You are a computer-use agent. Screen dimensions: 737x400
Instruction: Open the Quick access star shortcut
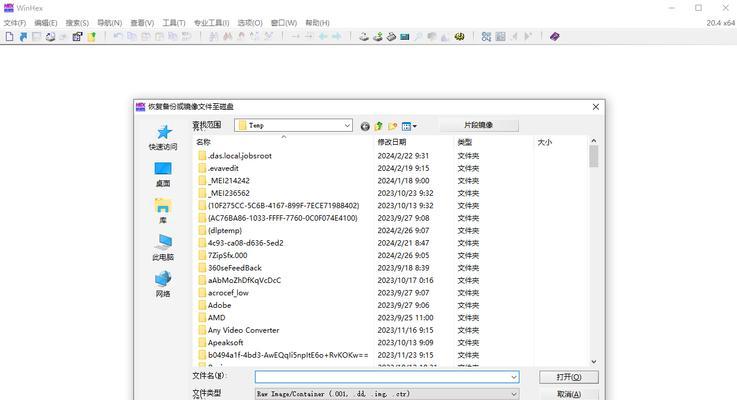pyautogui.click(x=163, y=137)
